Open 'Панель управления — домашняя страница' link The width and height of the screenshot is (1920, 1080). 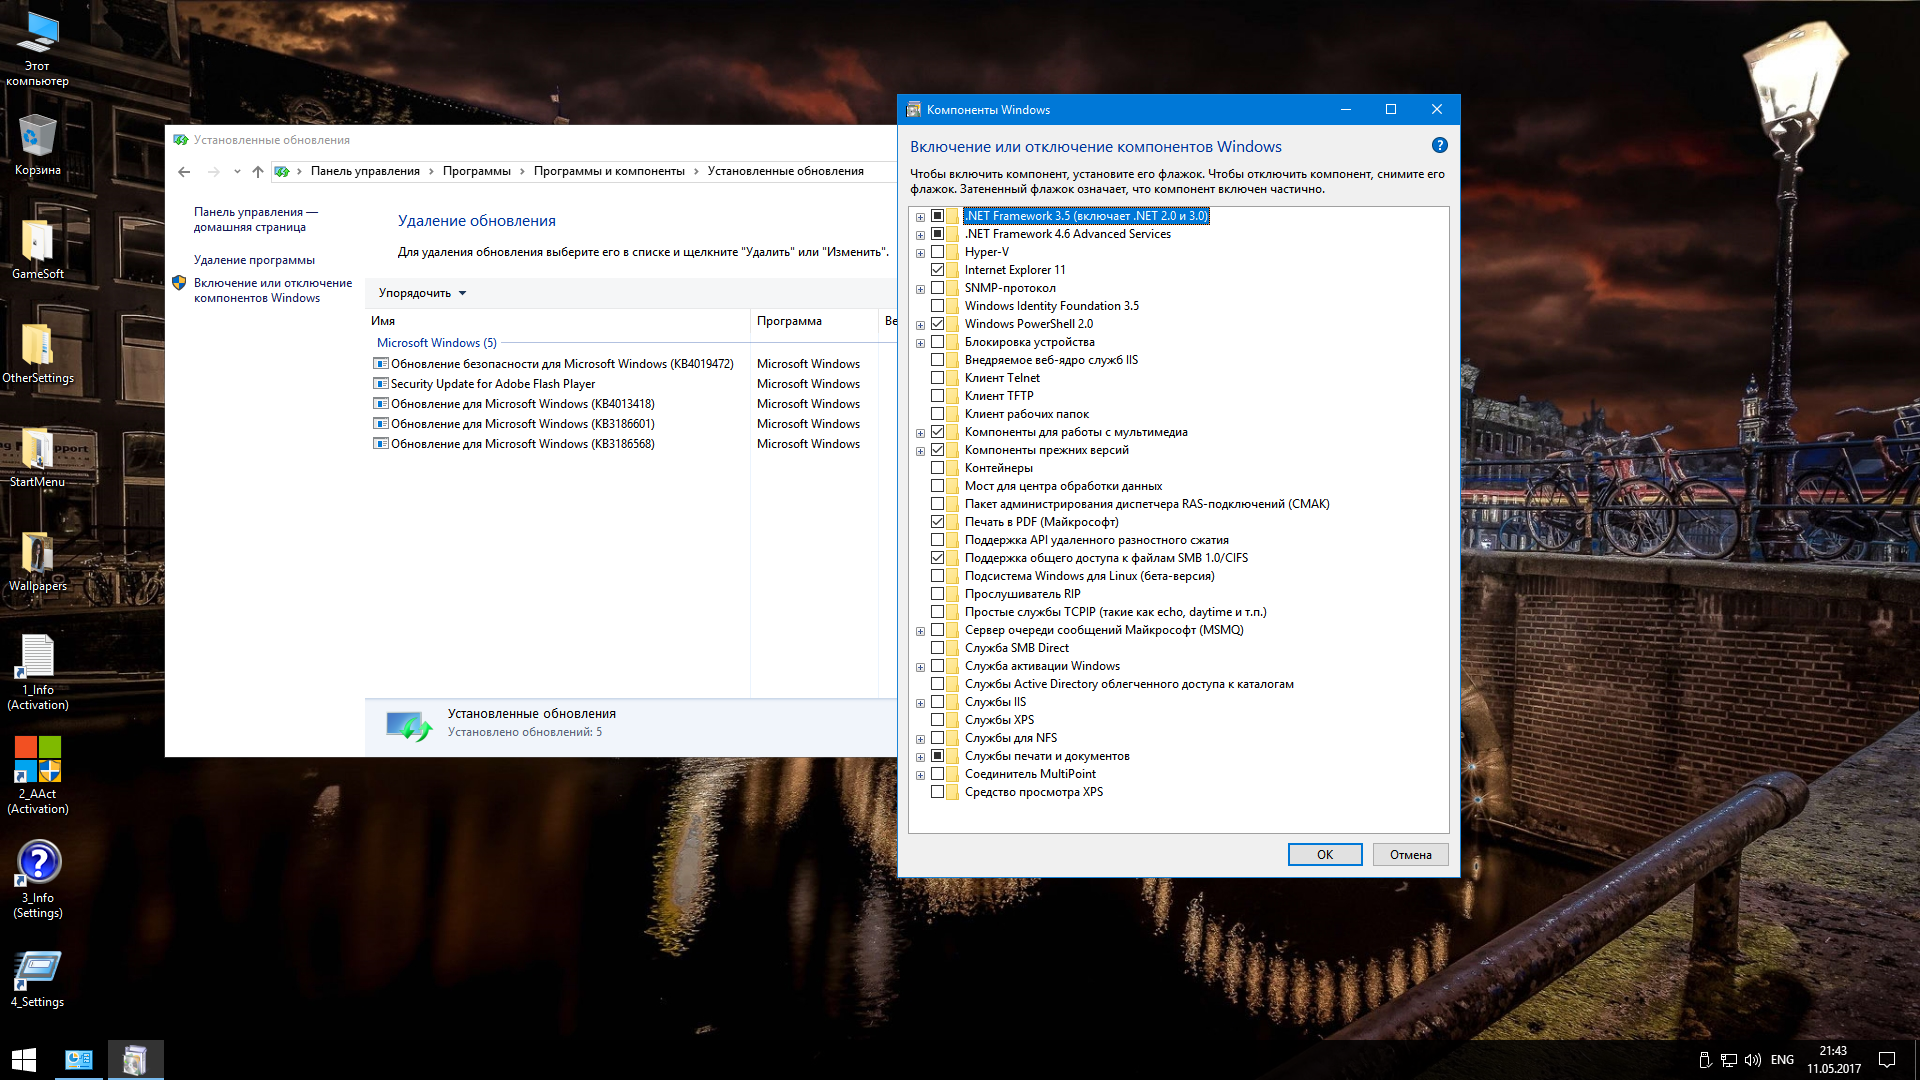(x=255, y=219)
